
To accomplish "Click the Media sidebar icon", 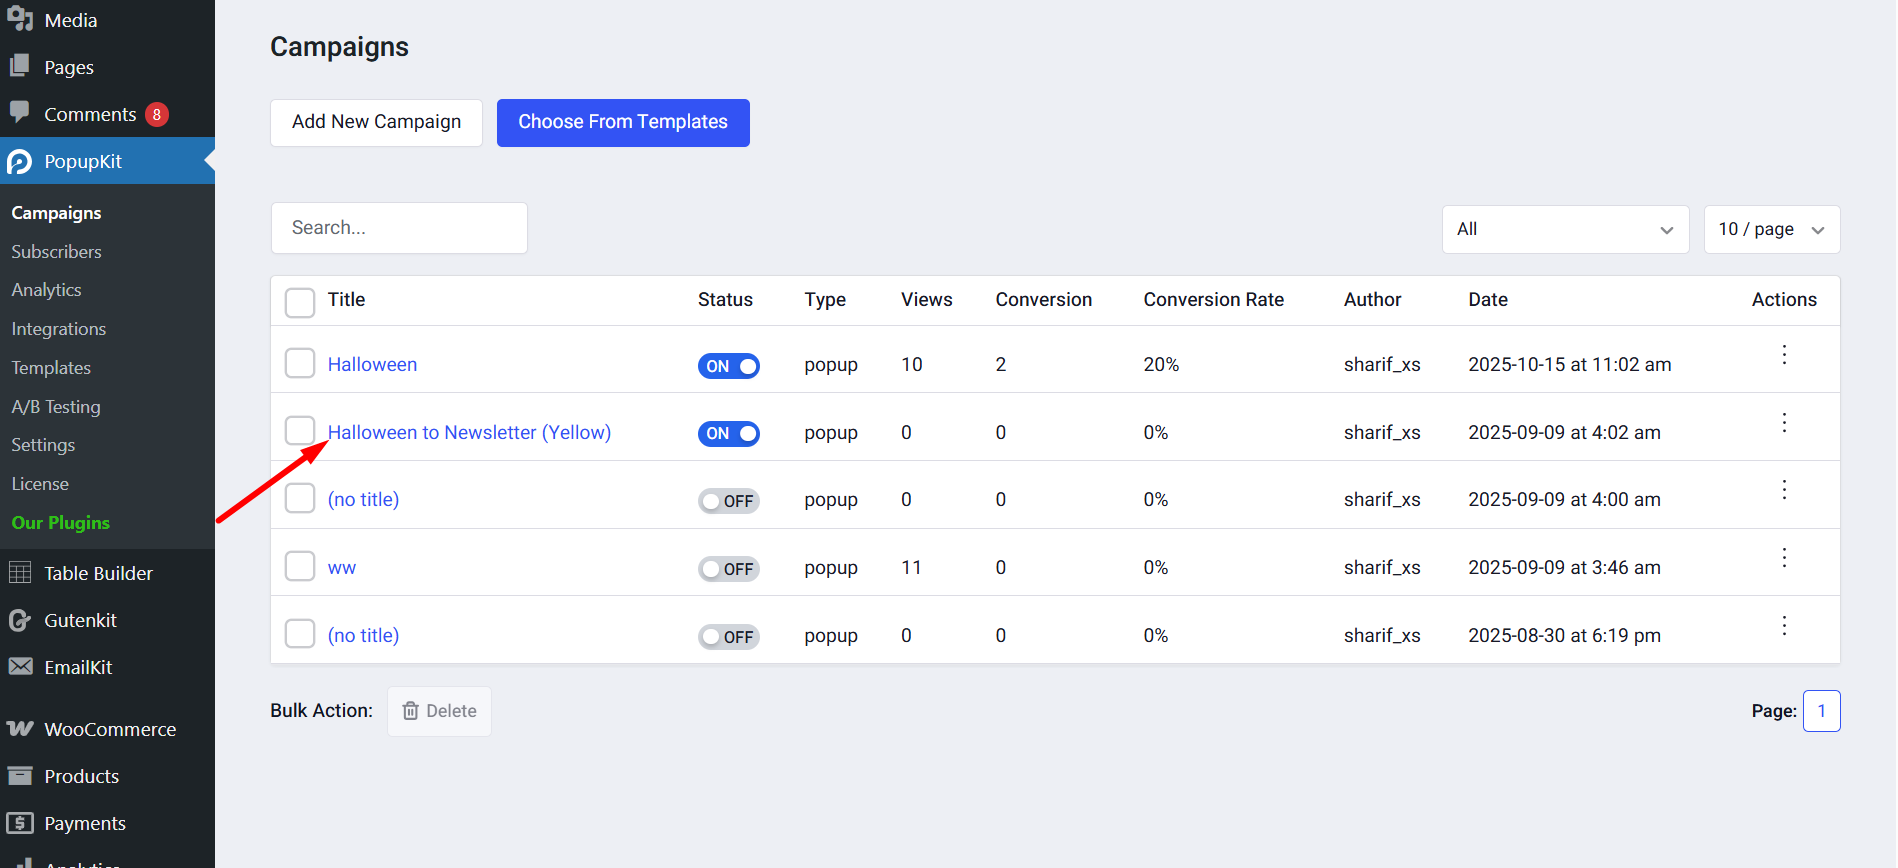I will (20, 19).
